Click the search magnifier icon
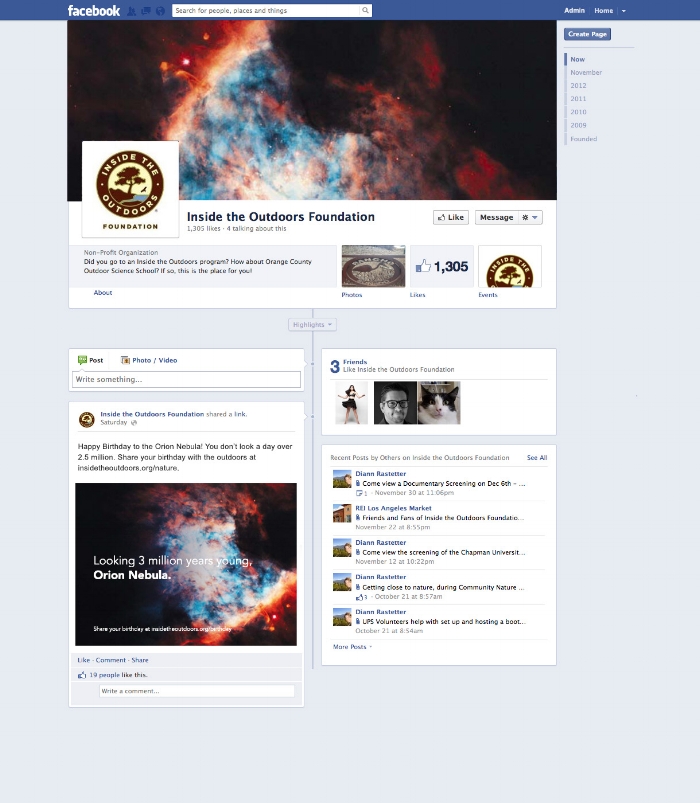 coord(365,10)
